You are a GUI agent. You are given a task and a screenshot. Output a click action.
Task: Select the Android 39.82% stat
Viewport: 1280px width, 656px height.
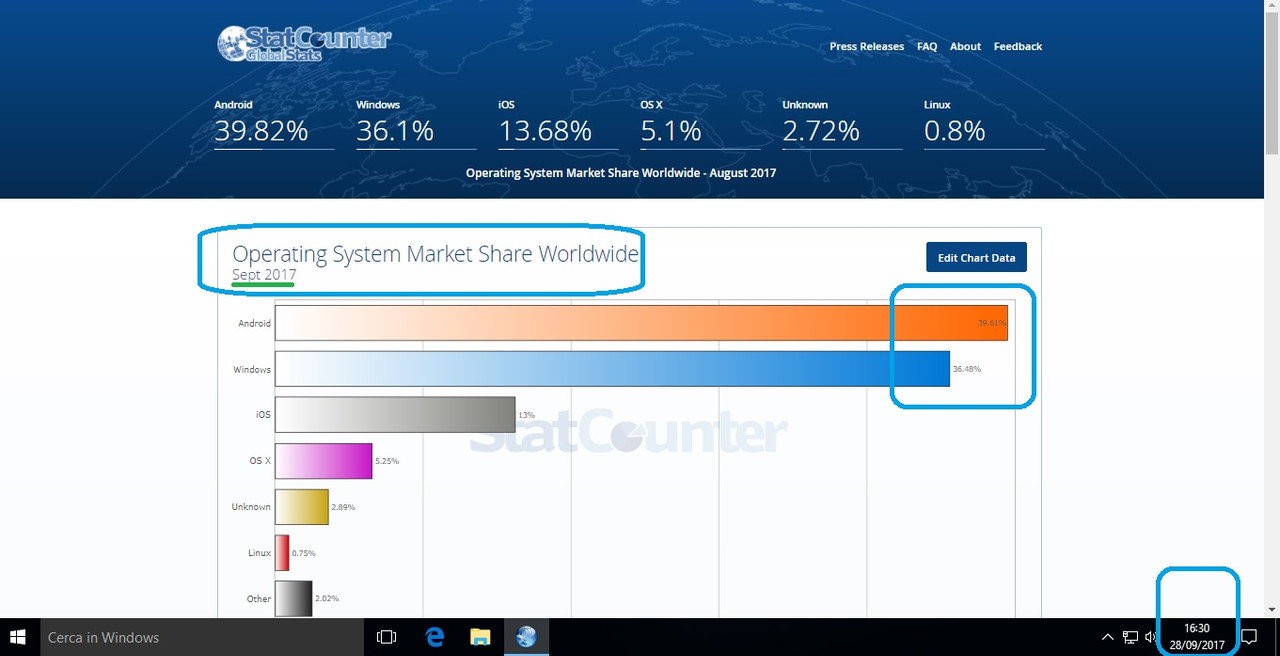click(273, 123)
